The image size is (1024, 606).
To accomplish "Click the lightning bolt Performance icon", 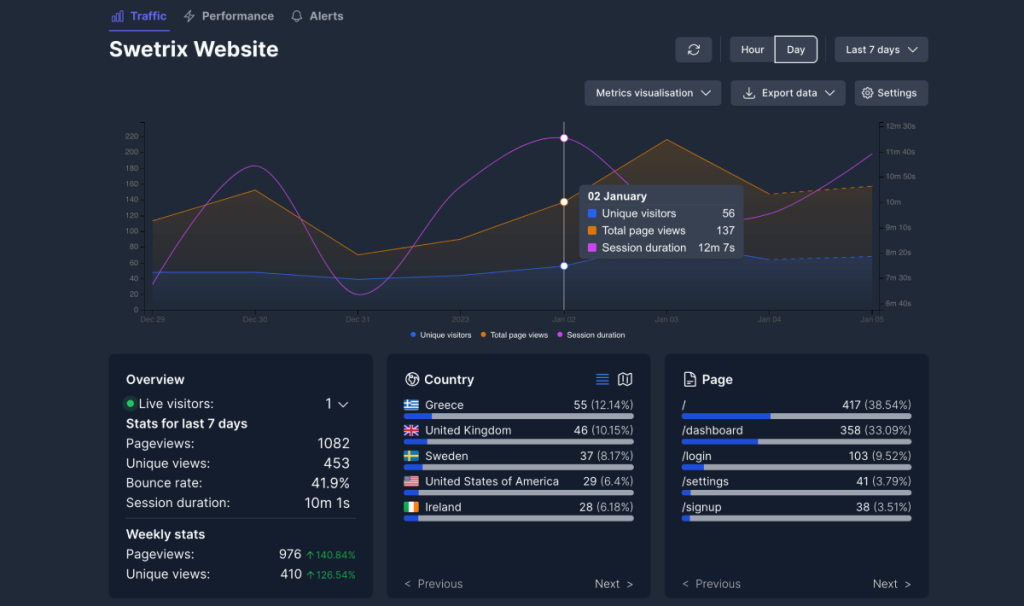I will (189, 16).
